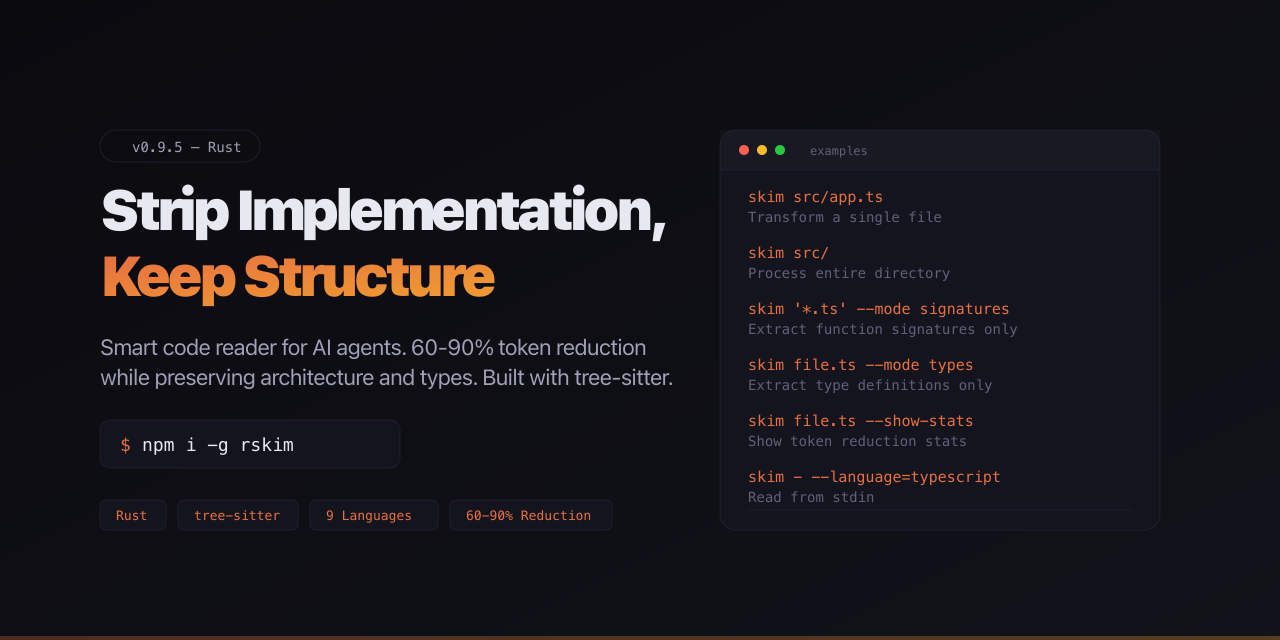Image resolution: width=1280 pixels, height=640 pixels.
Task: Click the Smart code reader for AI agents line
Action: pos(373,348)
